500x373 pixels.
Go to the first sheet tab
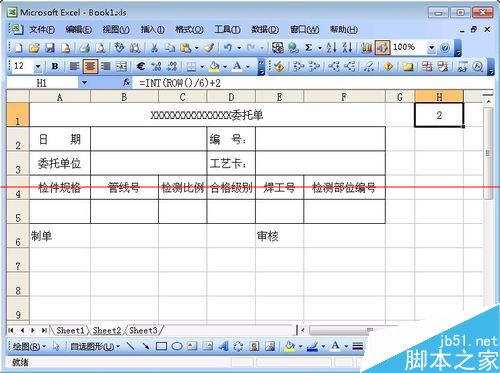pyautogui.click(x=11, y=330)
